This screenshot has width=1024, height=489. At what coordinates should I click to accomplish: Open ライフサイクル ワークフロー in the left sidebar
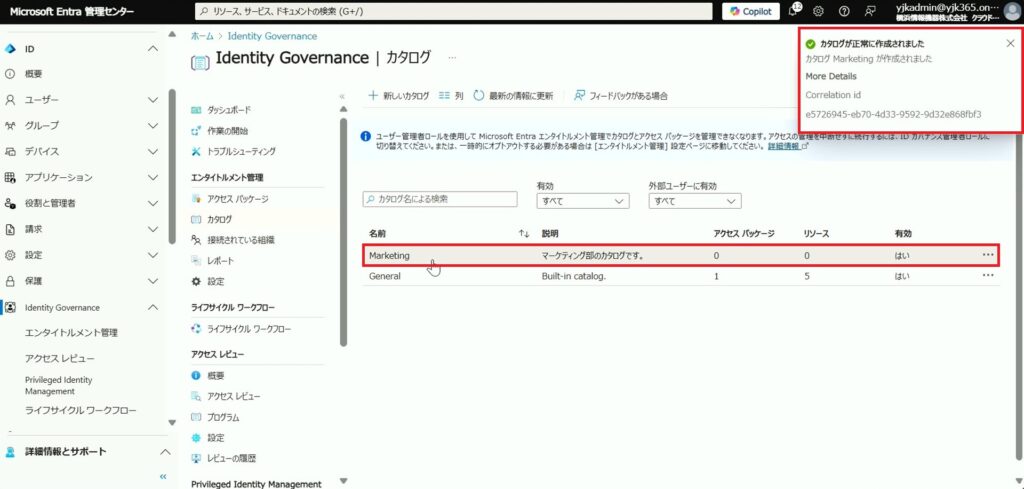pos(80,411)
